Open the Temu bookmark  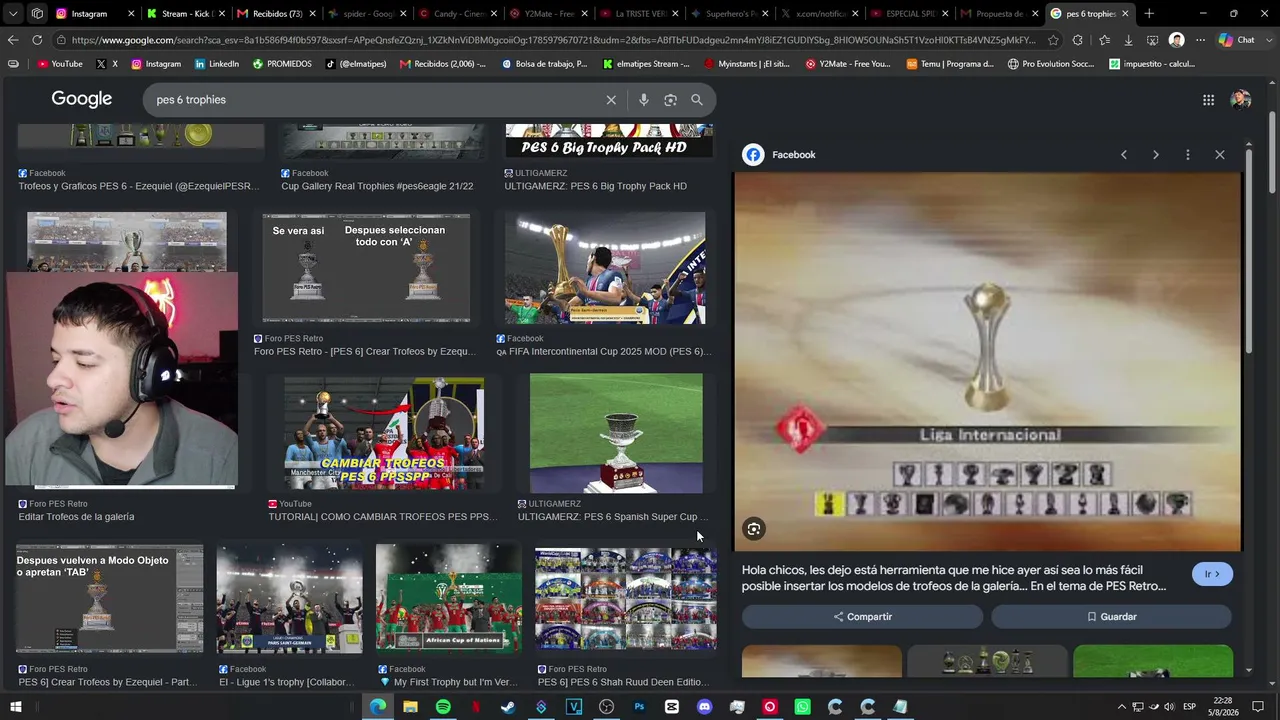pyautogui.click(x=950, y=64)
